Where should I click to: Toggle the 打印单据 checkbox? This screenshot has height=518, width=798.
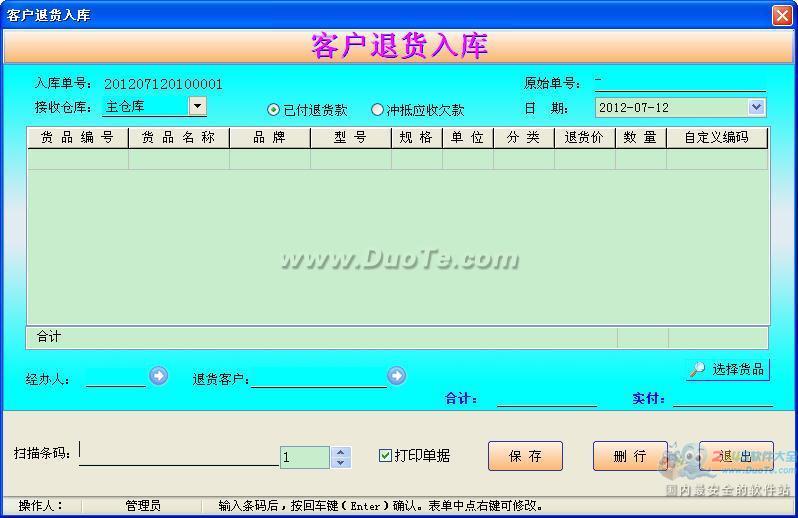385,456
